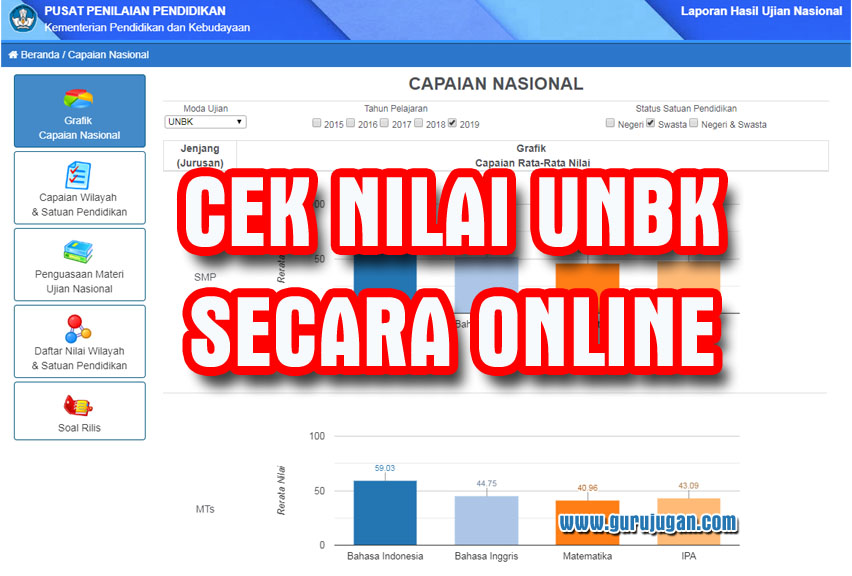
Task: Open the Capaian Wilayah checklist icon
Action: pyautogui.click(x=78, y=175)
